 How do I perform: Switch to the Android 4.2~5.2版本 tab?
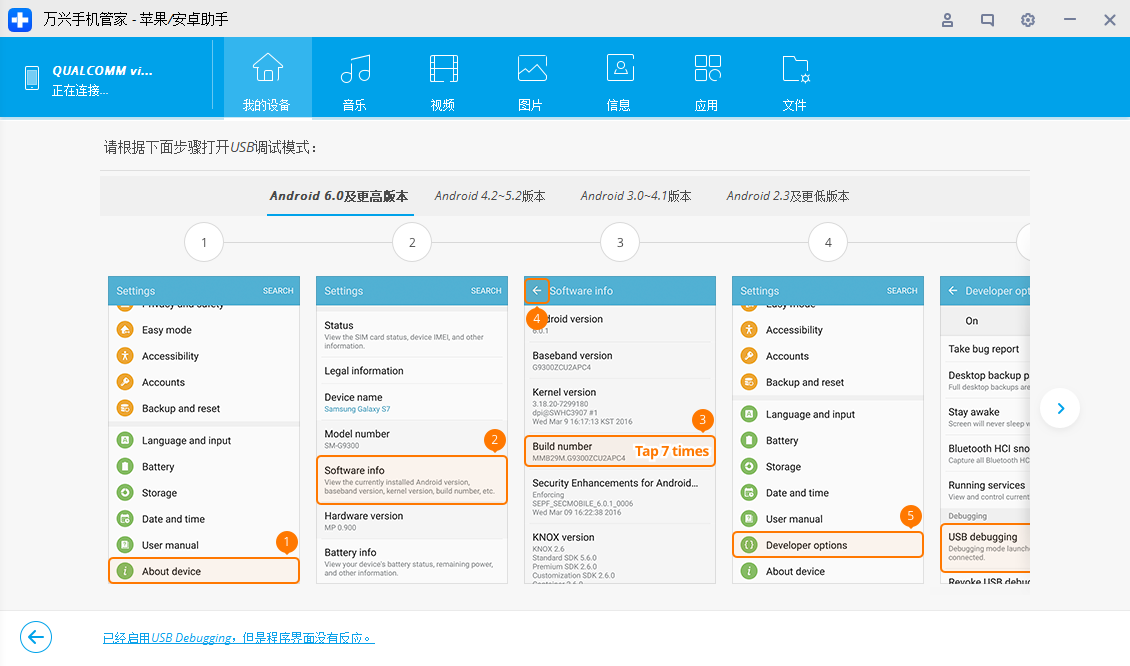pyautogui.click(x=490, y=196)
